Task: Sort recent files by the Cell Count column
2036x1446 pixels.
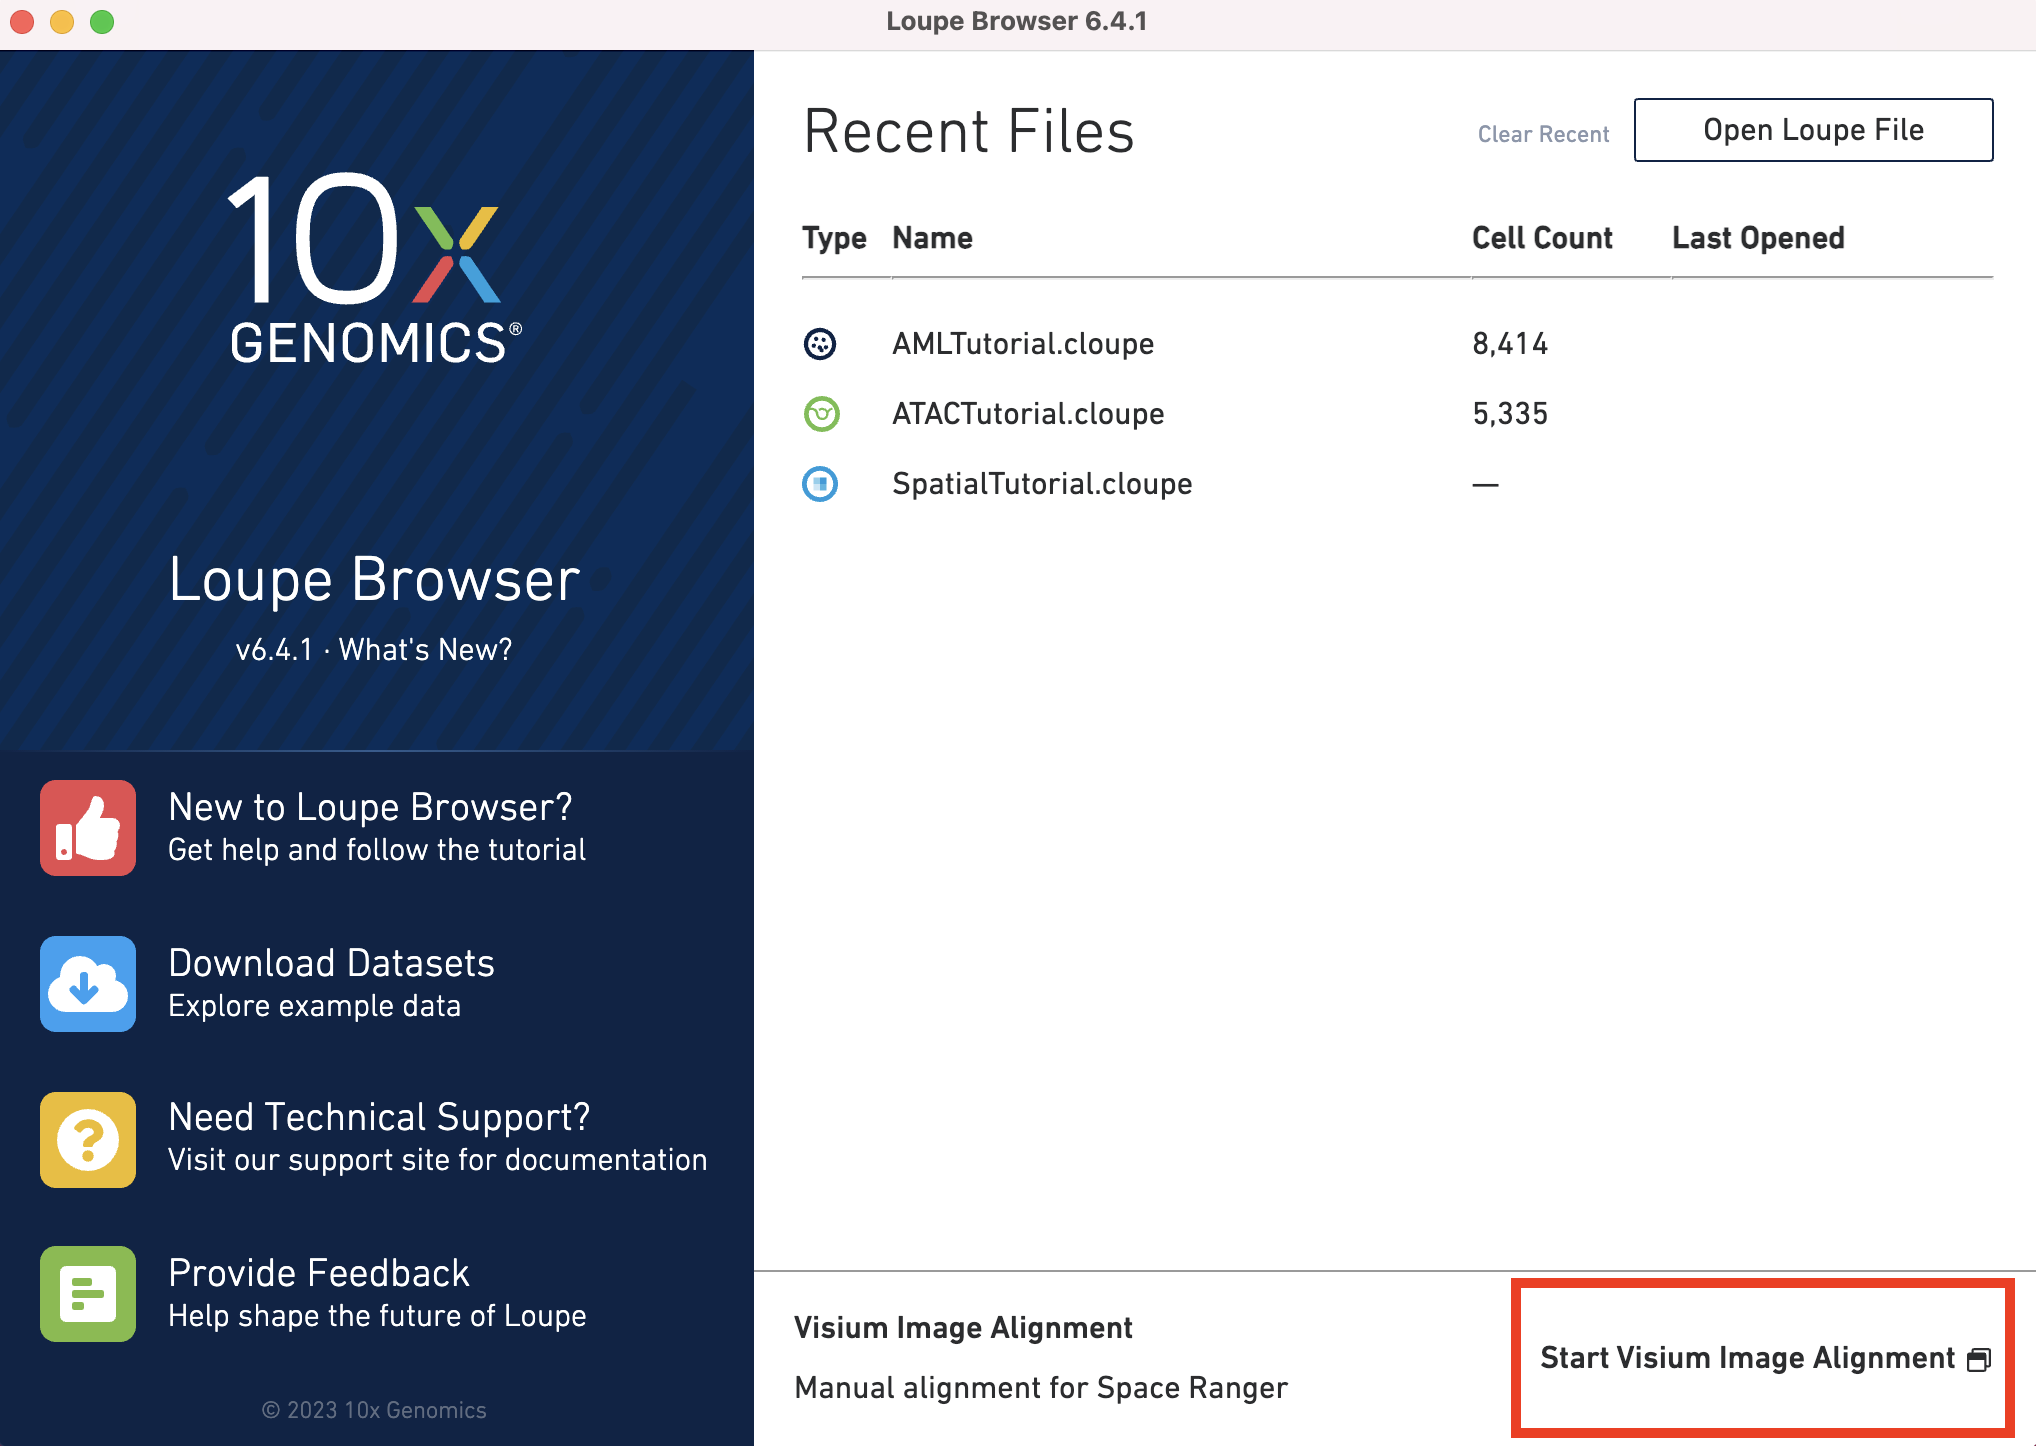Action: (1542, 238)
